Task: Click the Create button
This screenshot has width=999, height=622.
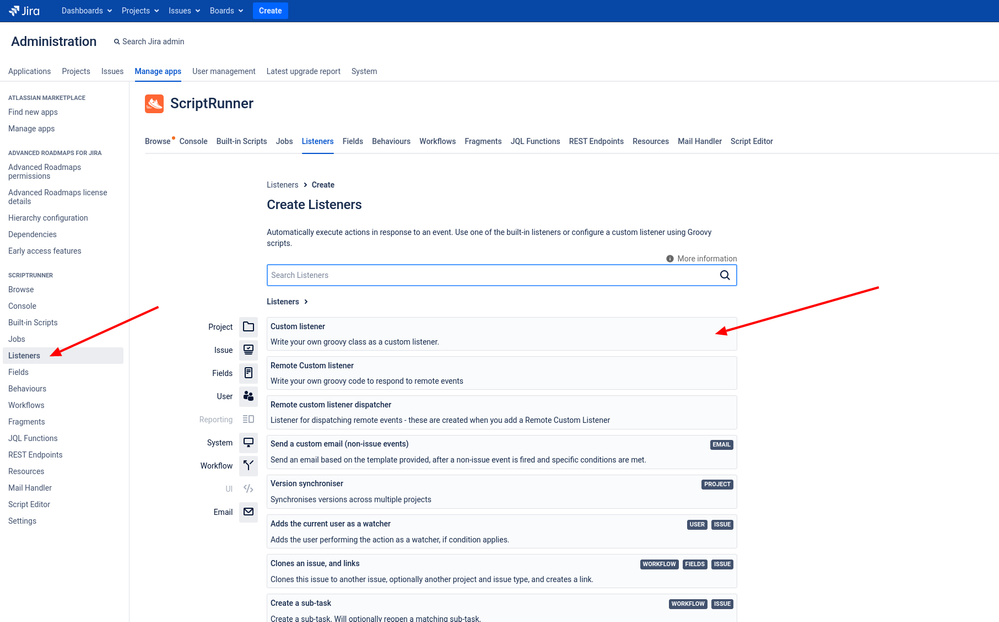Action: point(269,10)
